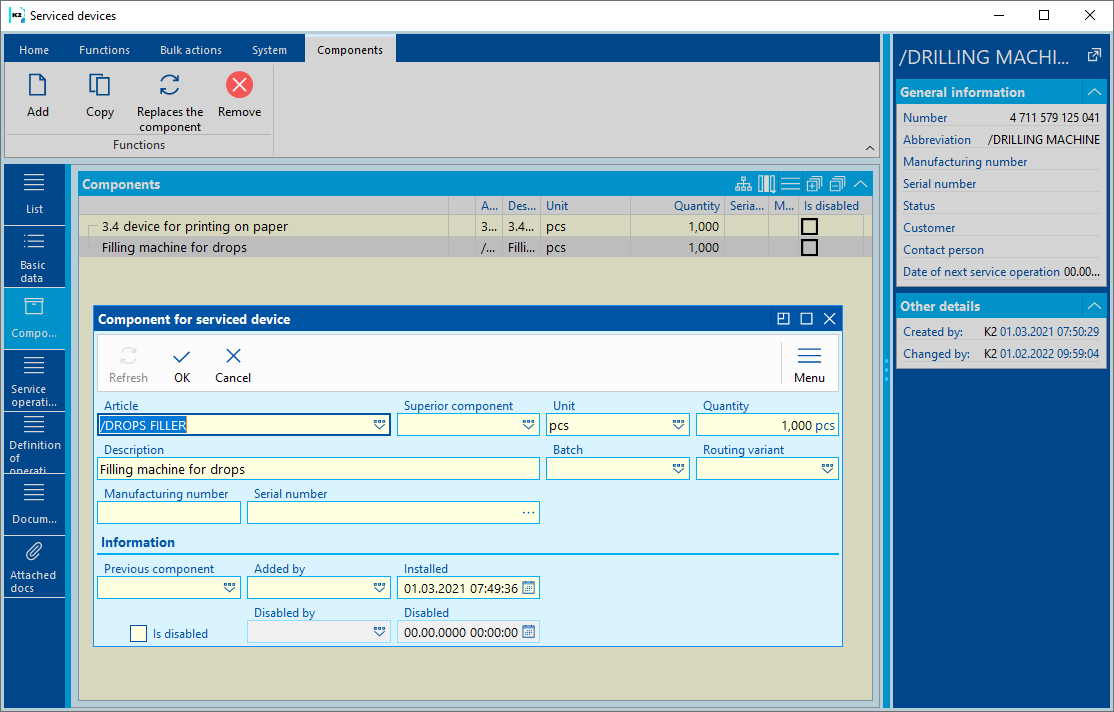
Task: Toggle the Is disabled checkbox in dialog
Action: tap(139, 633)
